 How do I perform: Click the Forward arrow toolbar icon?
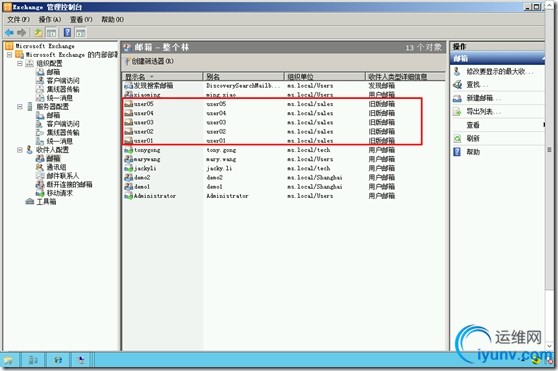(x=22, y=33)
